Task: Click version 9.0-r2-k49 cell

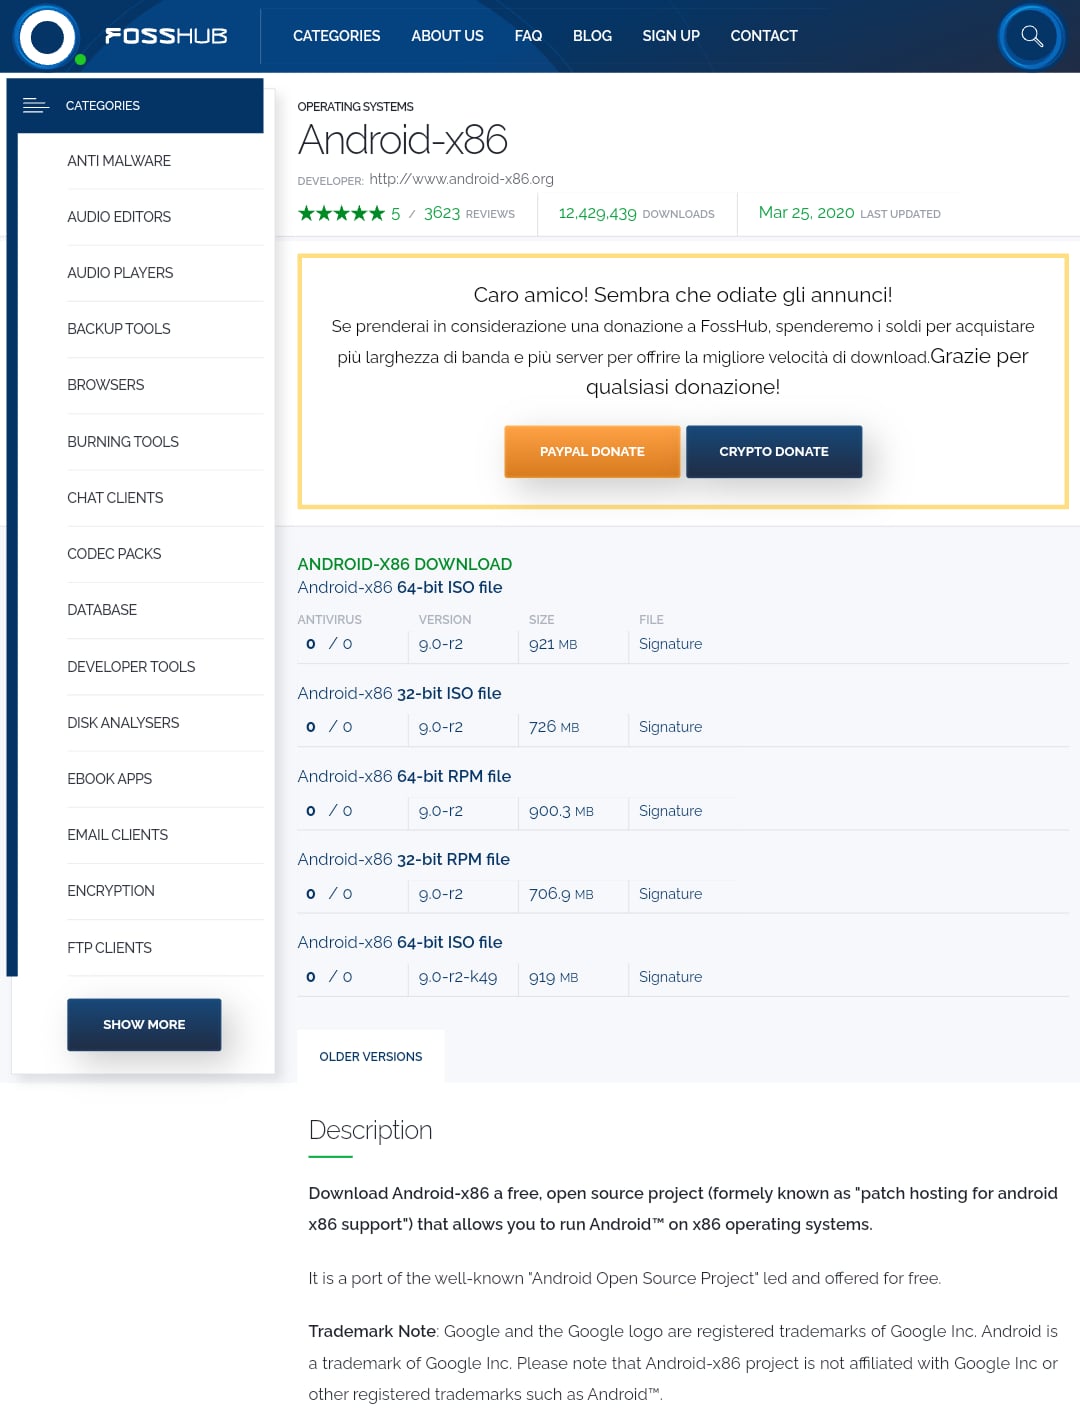Action: coord(458,977)
